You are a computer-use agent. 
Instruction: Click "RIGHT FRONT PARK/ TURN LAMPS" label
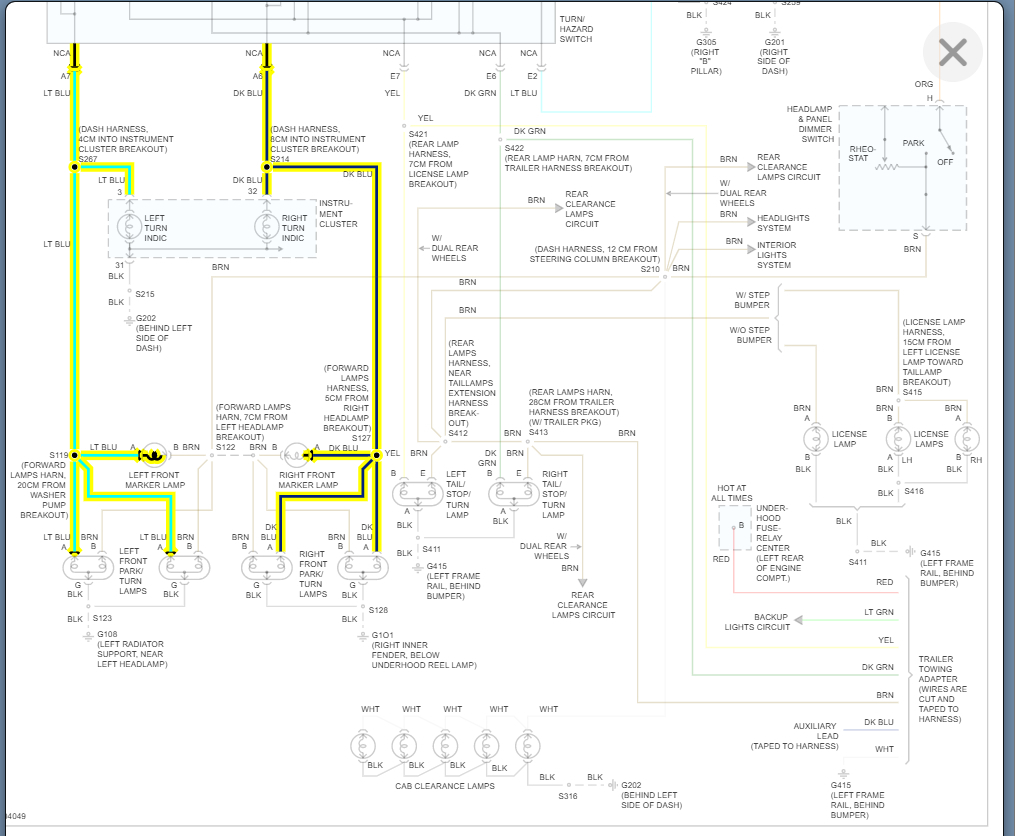[x=313, y=574]
